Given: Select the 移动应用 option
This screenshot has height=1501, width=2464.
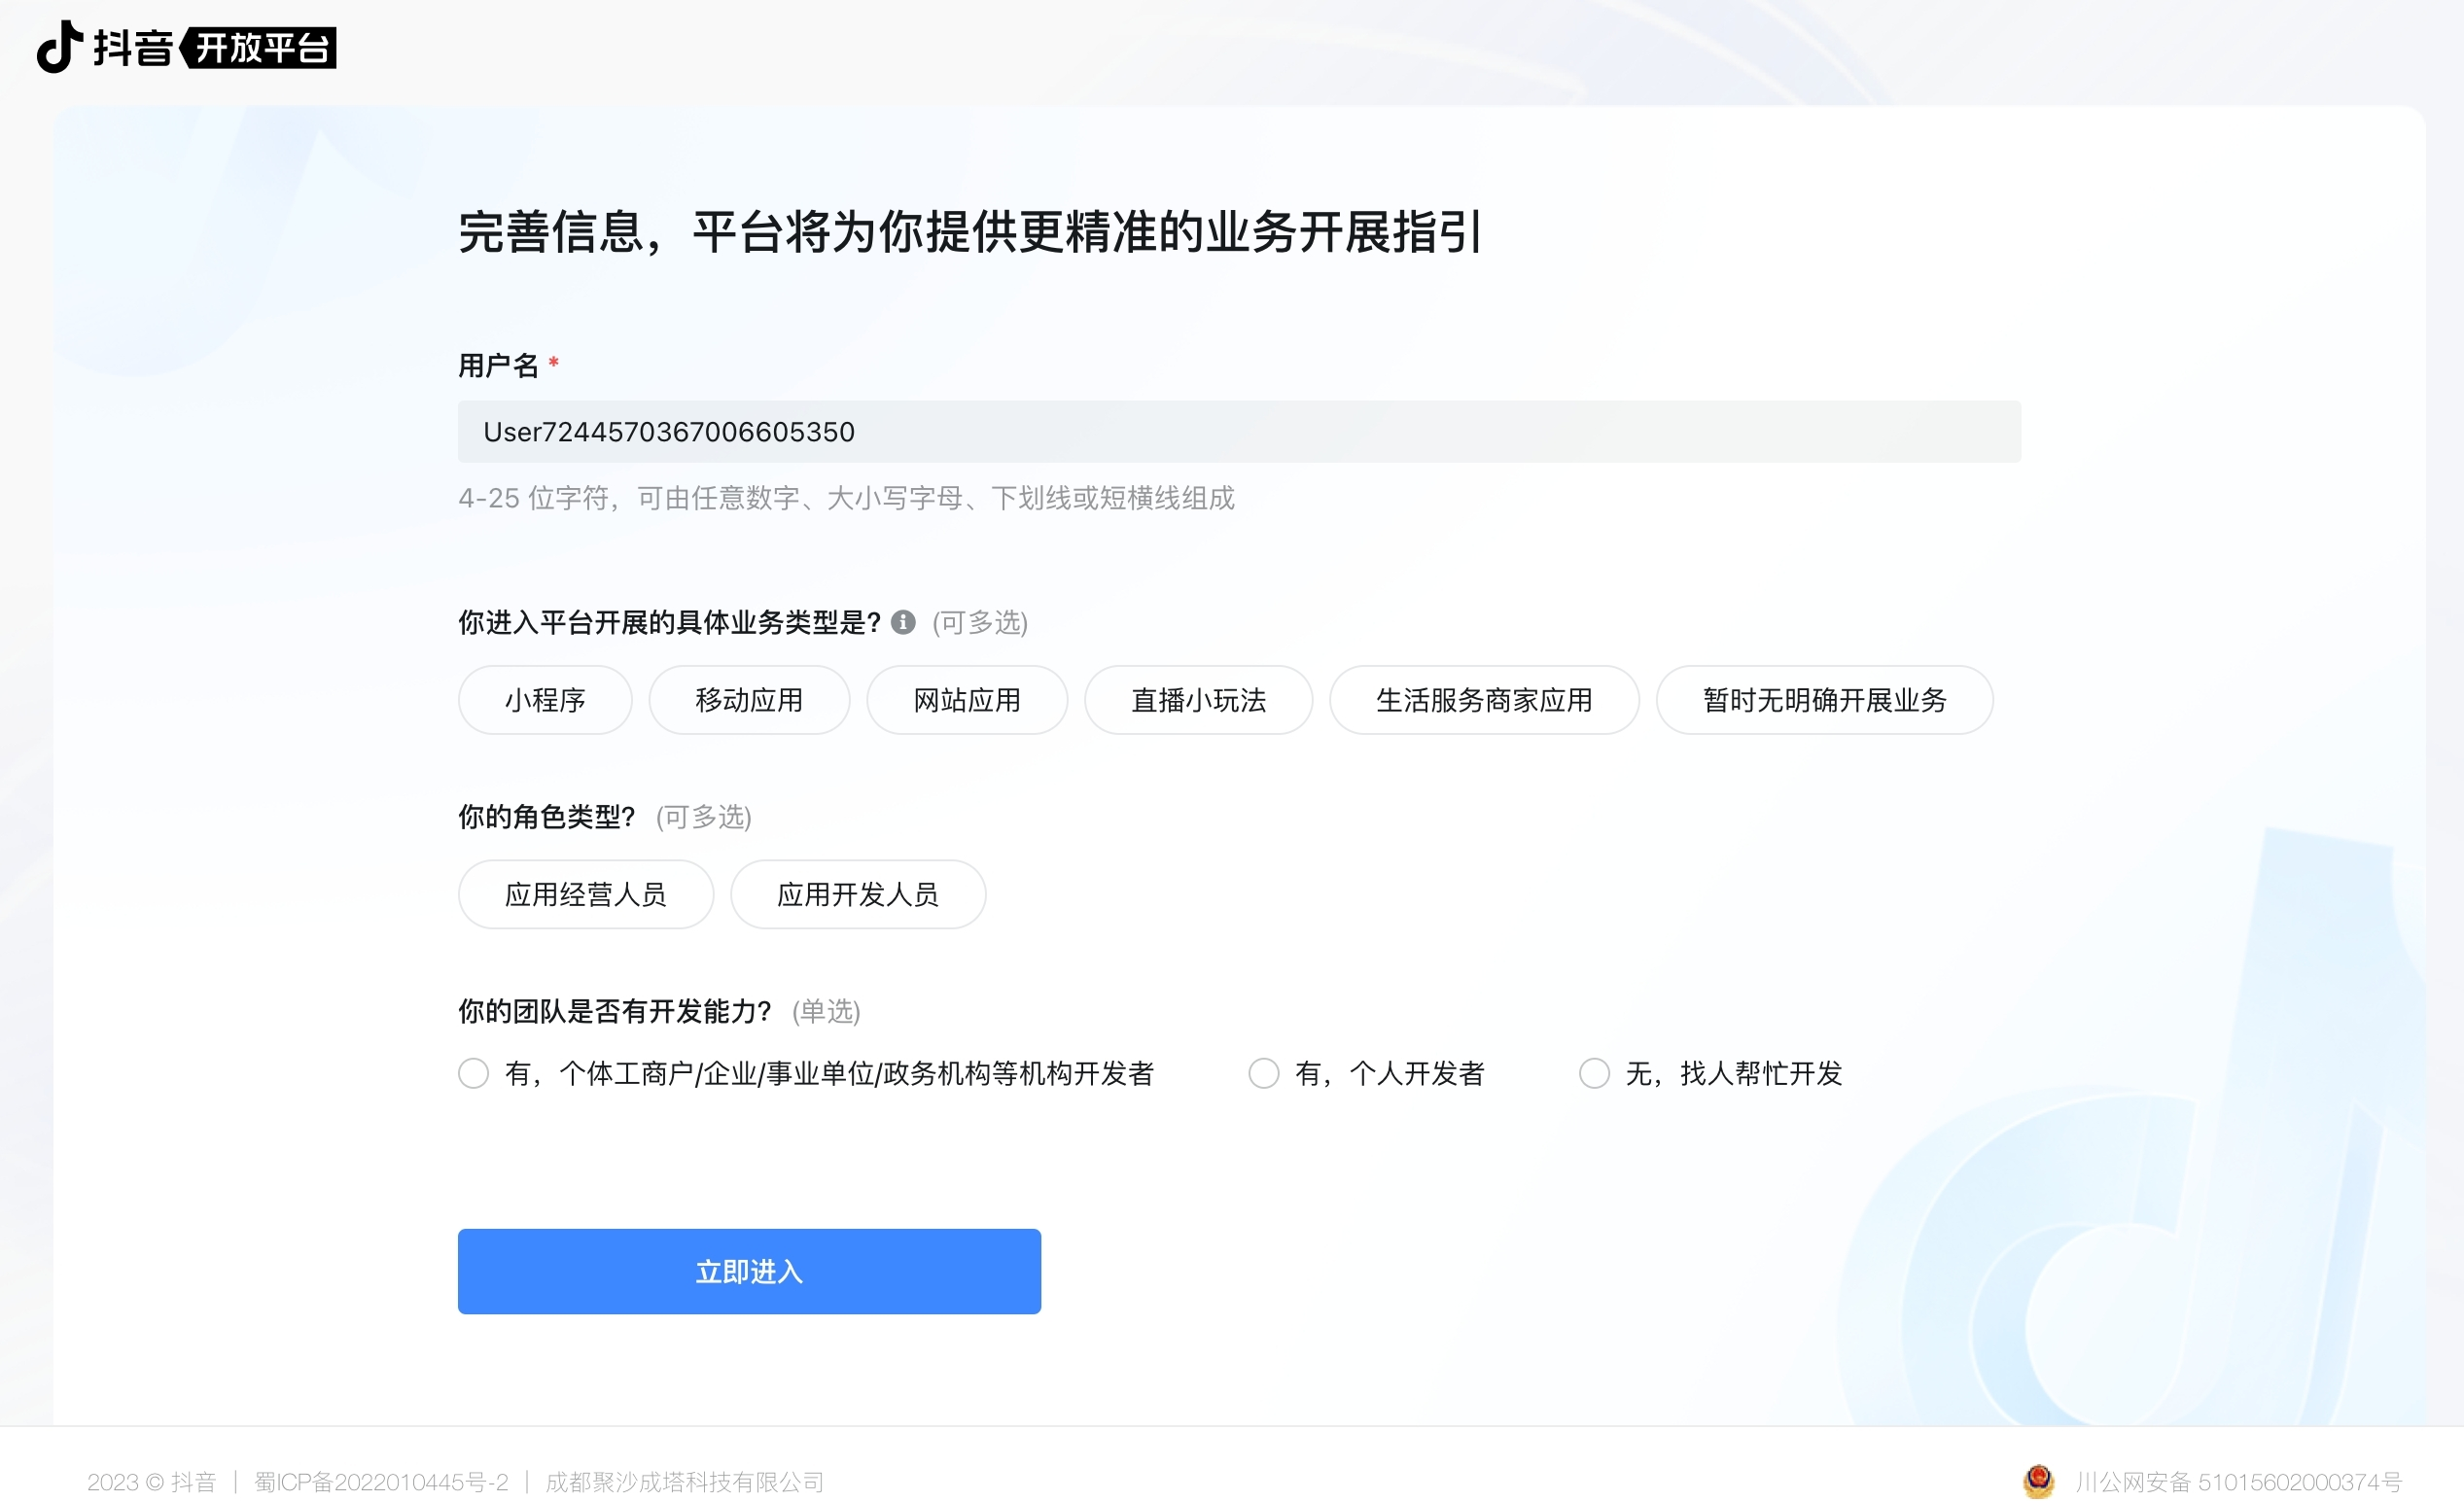Looking at the screenshot, I should click(x=749, y=700).
